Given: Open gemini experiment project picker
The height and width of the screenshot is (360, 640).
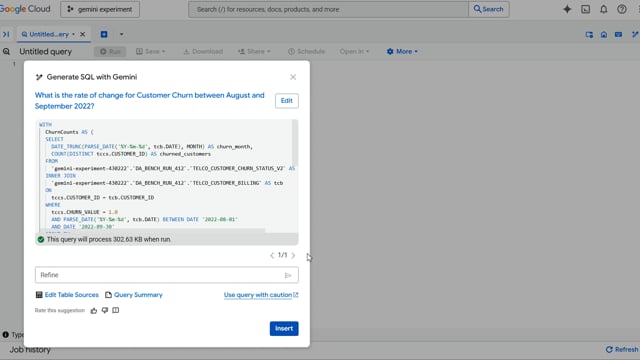Looking at the screenshot, I should (100, 9).
